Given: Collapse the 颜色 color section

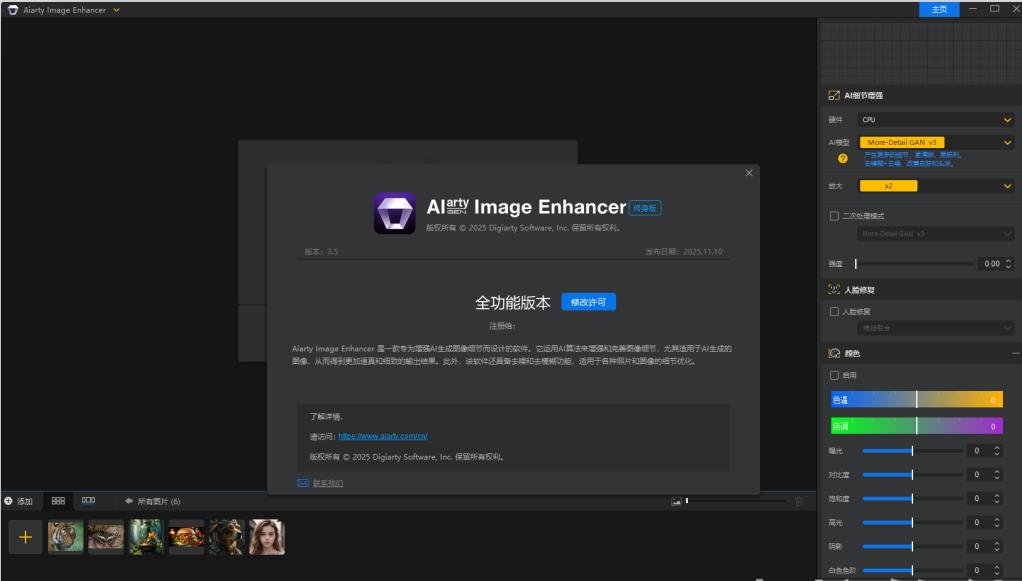Looking at the screenshot, I should tap(1015, 353).
